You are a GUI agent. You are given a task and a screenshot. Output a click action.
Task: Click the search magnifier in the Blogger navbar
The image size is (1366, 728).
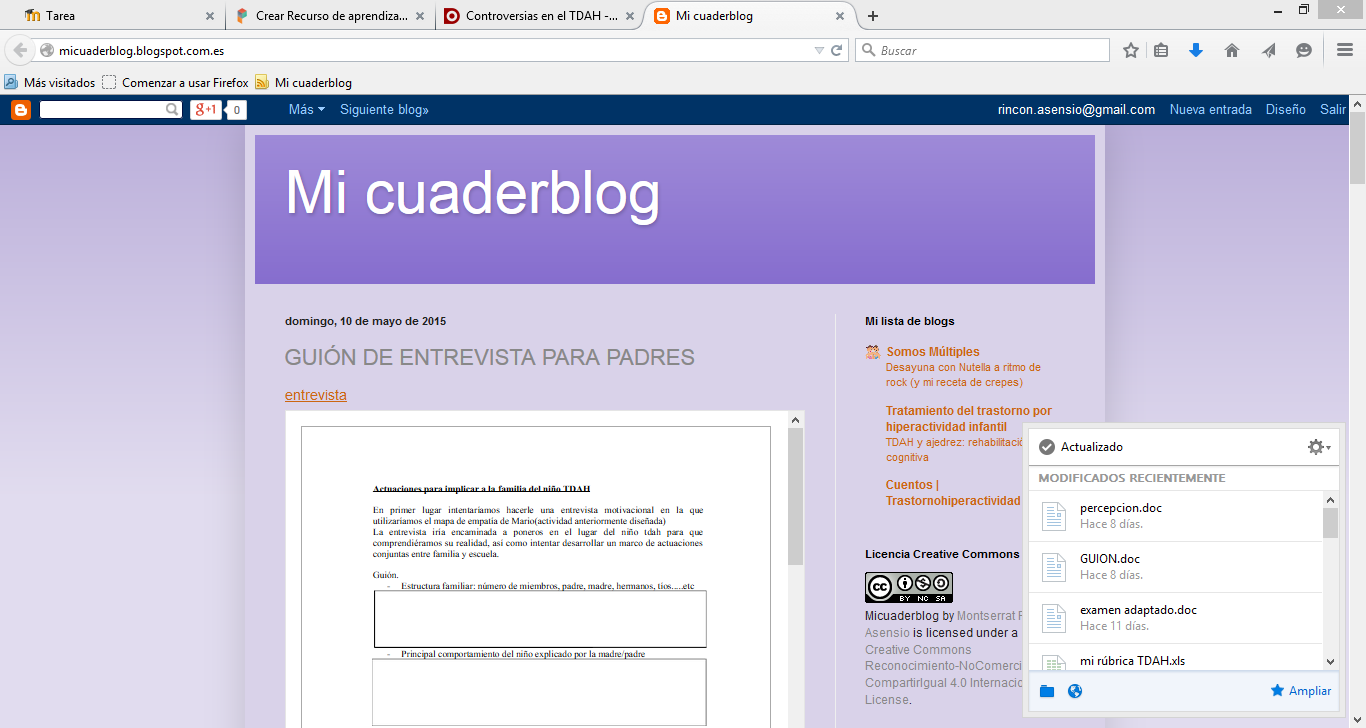[x=173, y=109]
